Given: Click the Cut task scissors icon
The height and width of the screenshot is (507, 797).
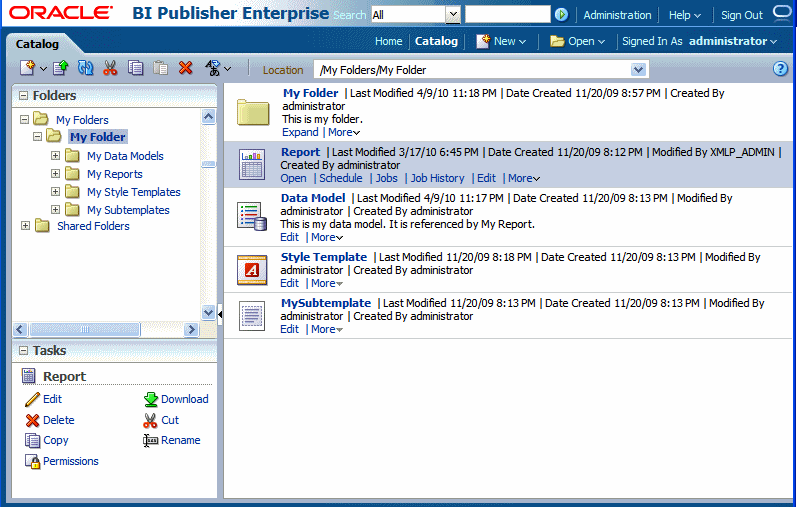Looking at the screenshot, I should (x=150, y=420).
